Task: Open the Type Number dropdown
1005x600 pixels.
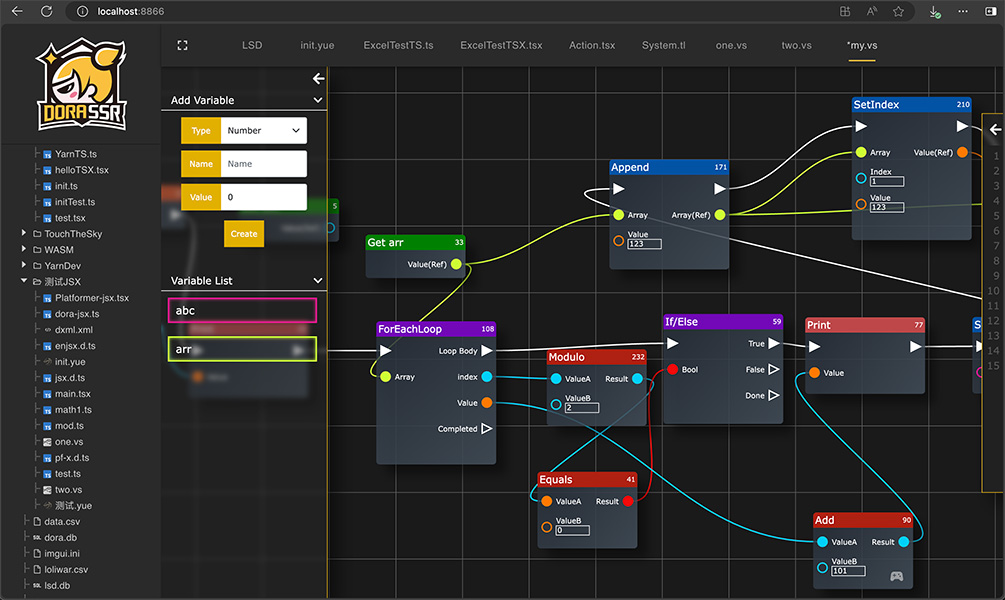Action: (x=263, y=130)
